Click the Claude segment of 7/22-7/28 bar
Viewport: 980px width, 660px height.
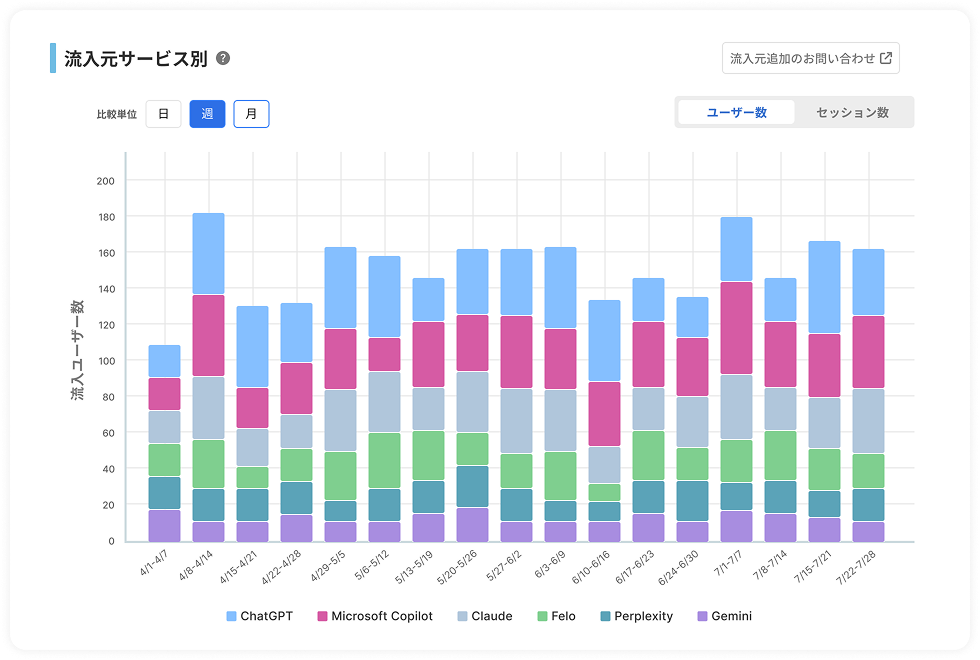(x=868, y=421)
